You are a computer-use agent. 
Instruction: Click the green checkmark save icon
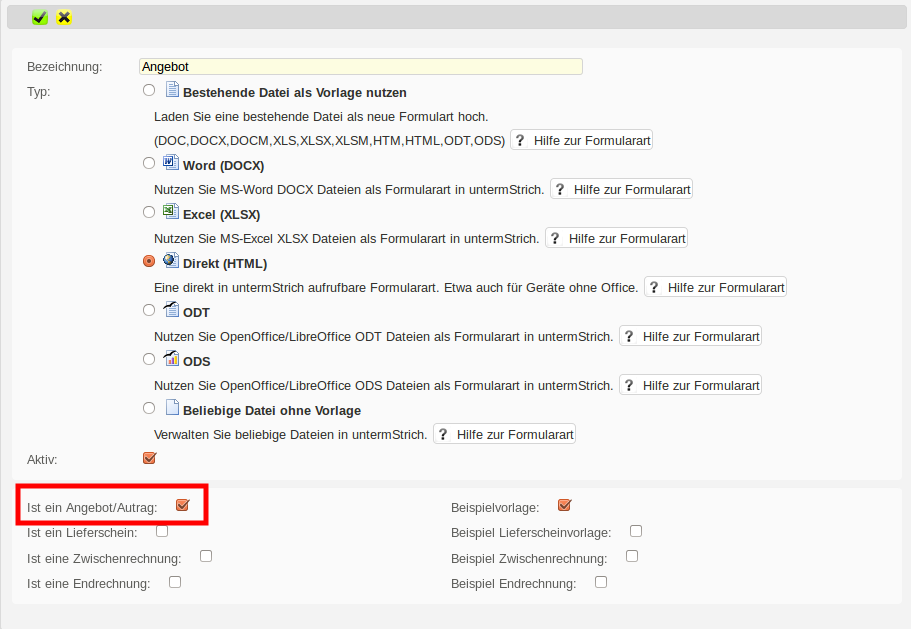40,17
